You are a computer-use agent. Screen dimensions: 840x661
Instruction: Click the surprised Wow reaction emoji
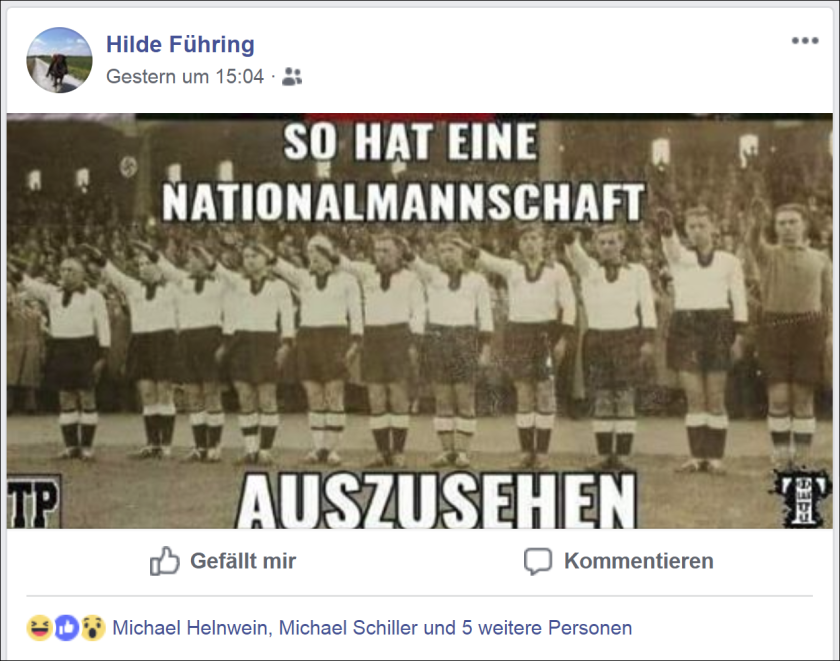(x=93, y=628)
